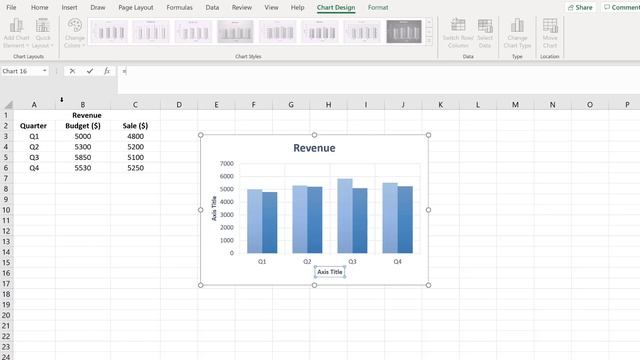Apply the third chart style thumbnail
The width and height of the screenshot is (640, 360).
(193, 31)
